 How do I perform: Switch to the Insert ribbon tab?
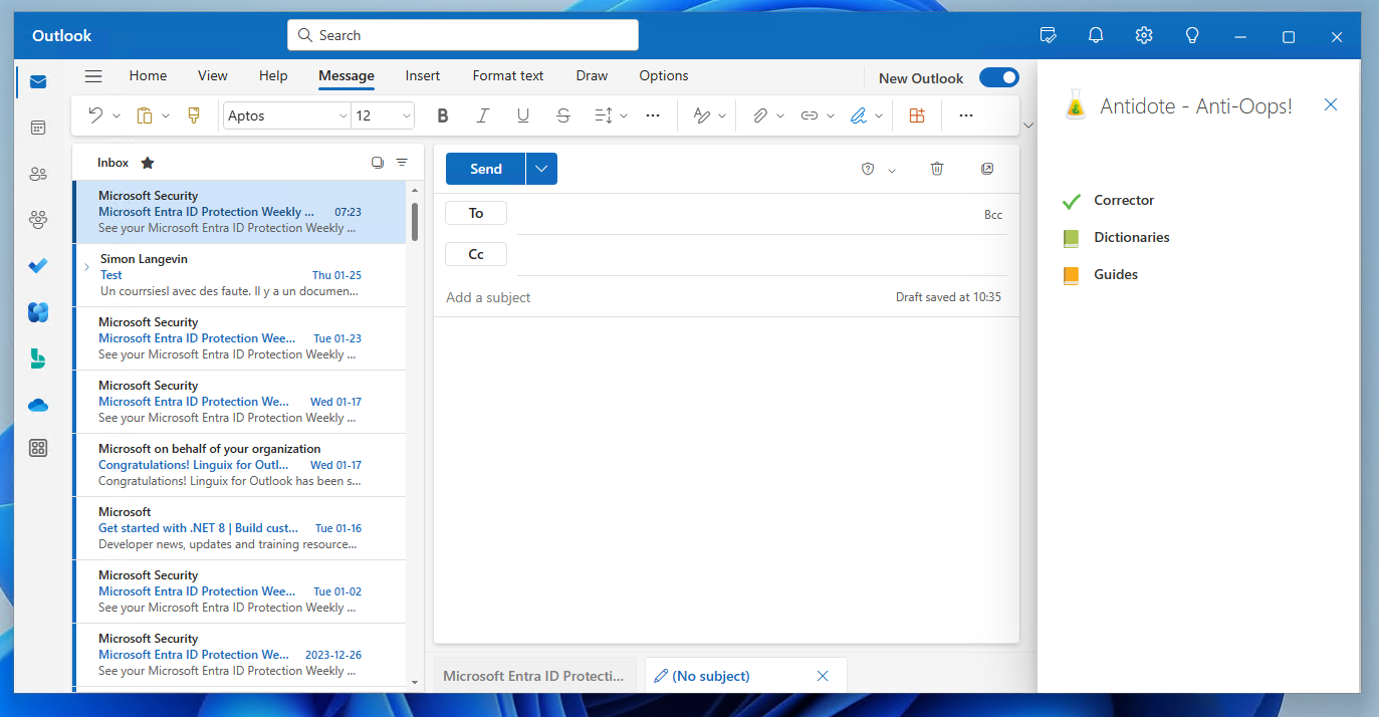coord(422,76)
